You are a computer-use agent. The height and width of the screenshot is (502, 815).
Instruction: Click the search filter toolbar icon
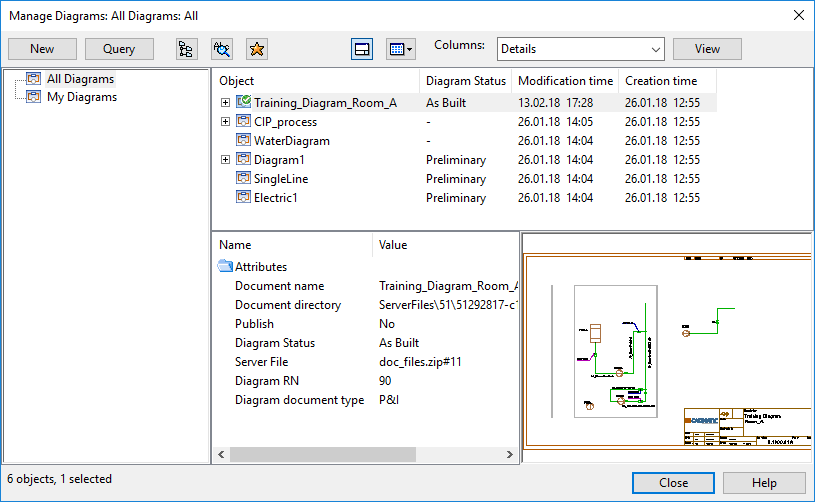coord(222,49)
